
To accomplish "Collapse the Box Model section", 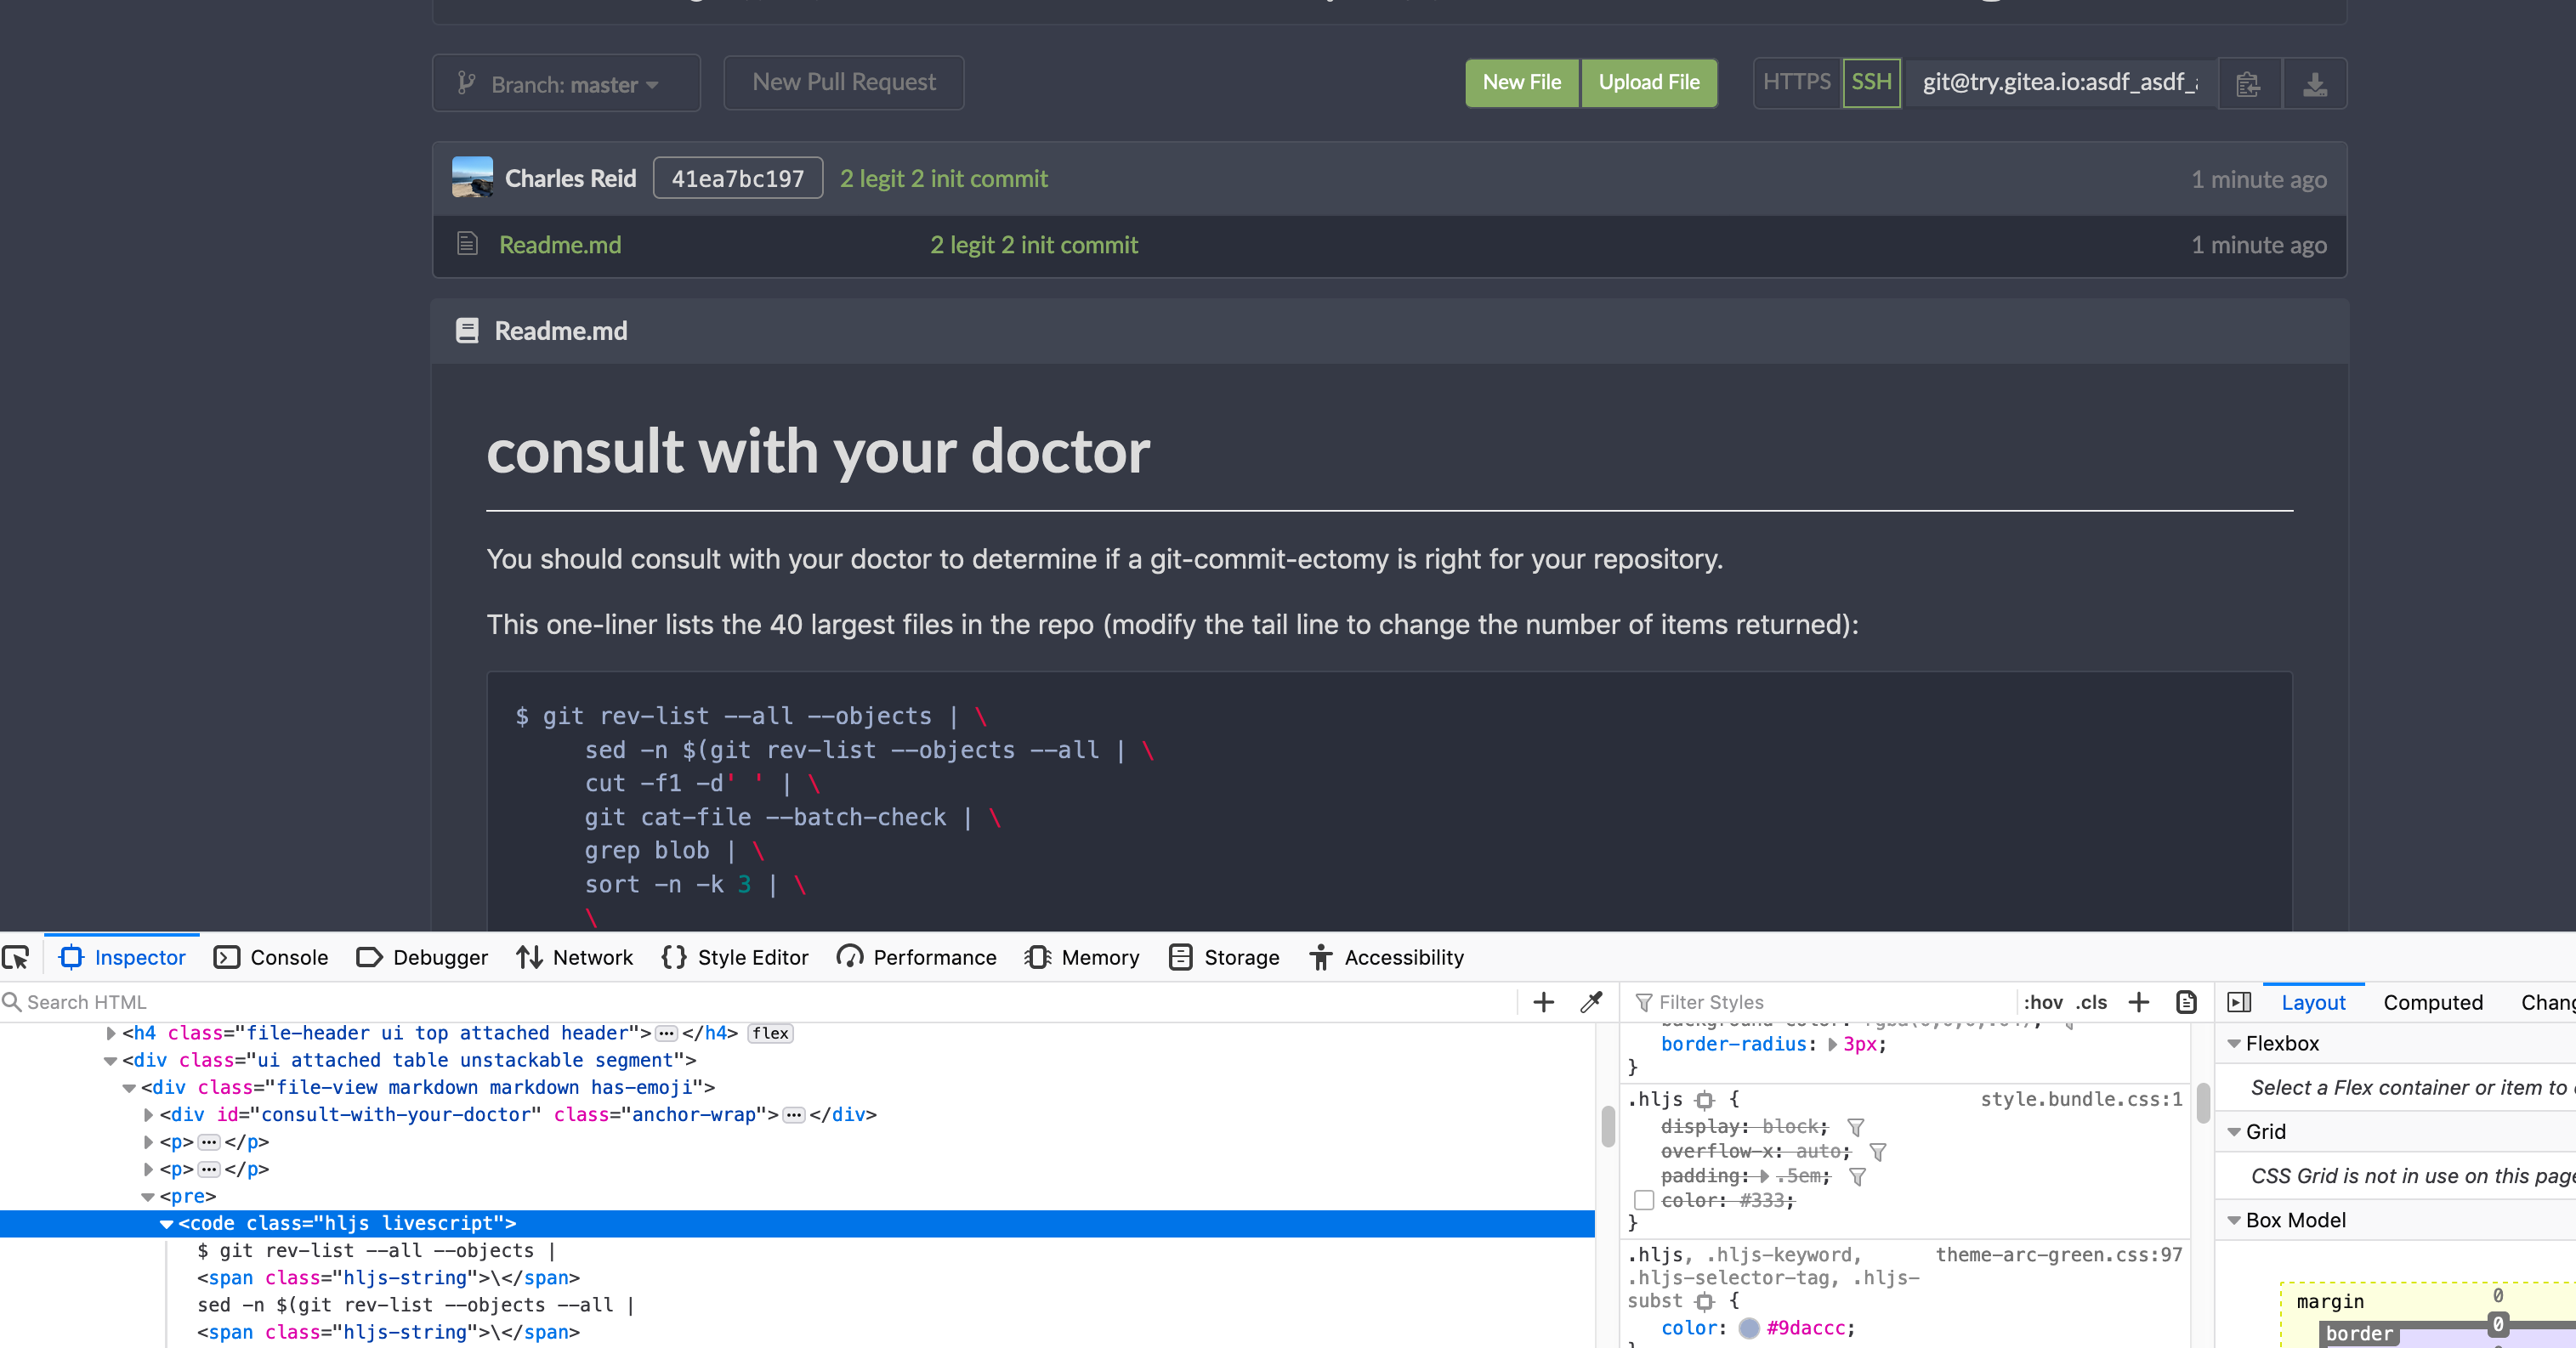I will pos(2236,1220).
